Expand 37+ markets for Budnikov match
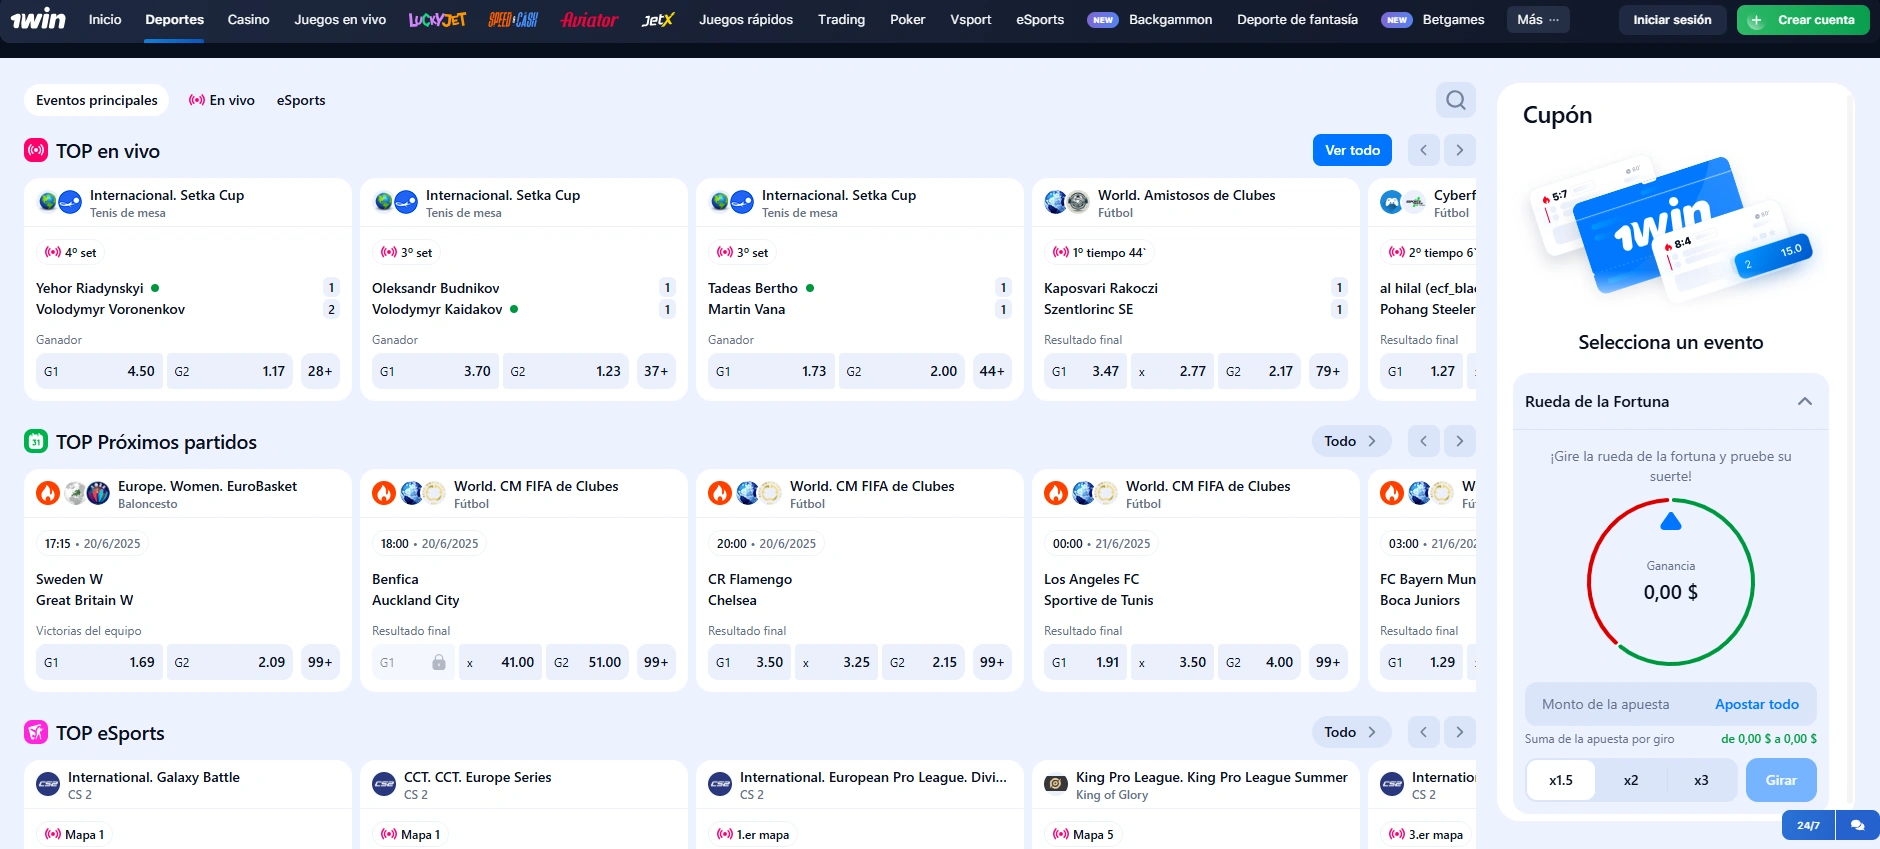Image resolution: width=1880 pixels, height=849 pixels. point(656,371)
